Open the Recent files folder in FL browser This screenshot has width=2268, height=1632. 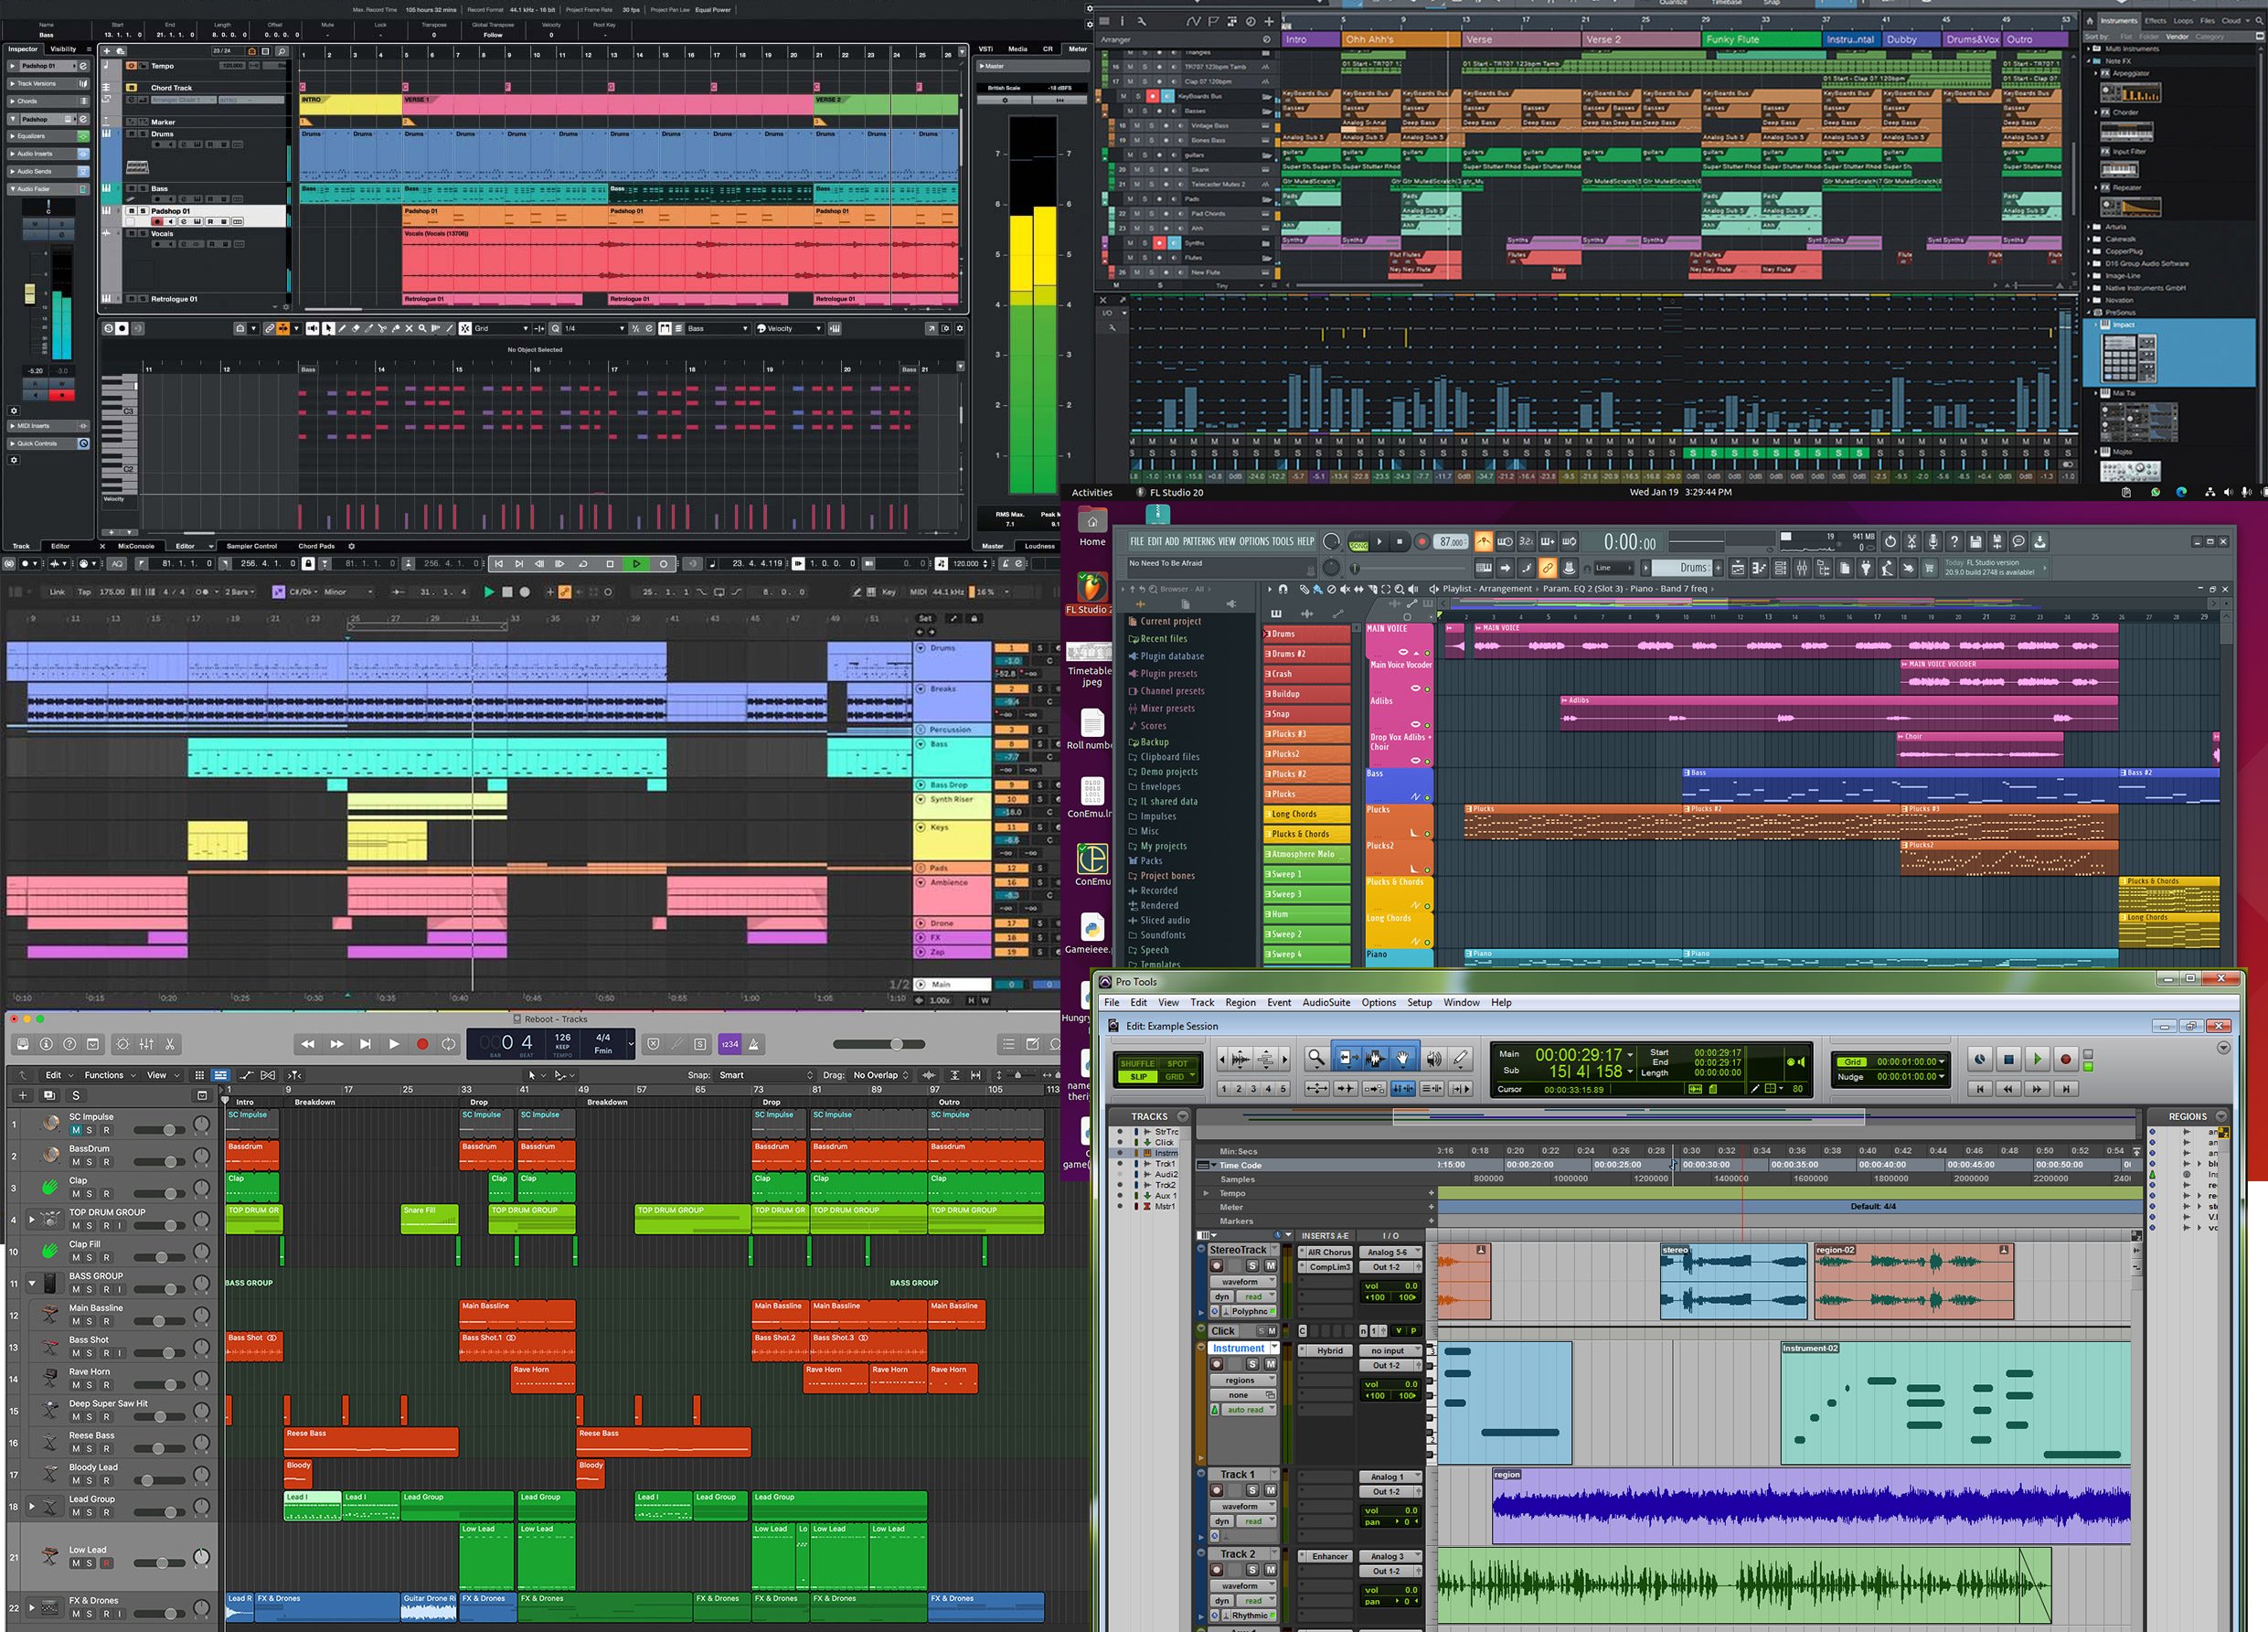point(1163,638)
